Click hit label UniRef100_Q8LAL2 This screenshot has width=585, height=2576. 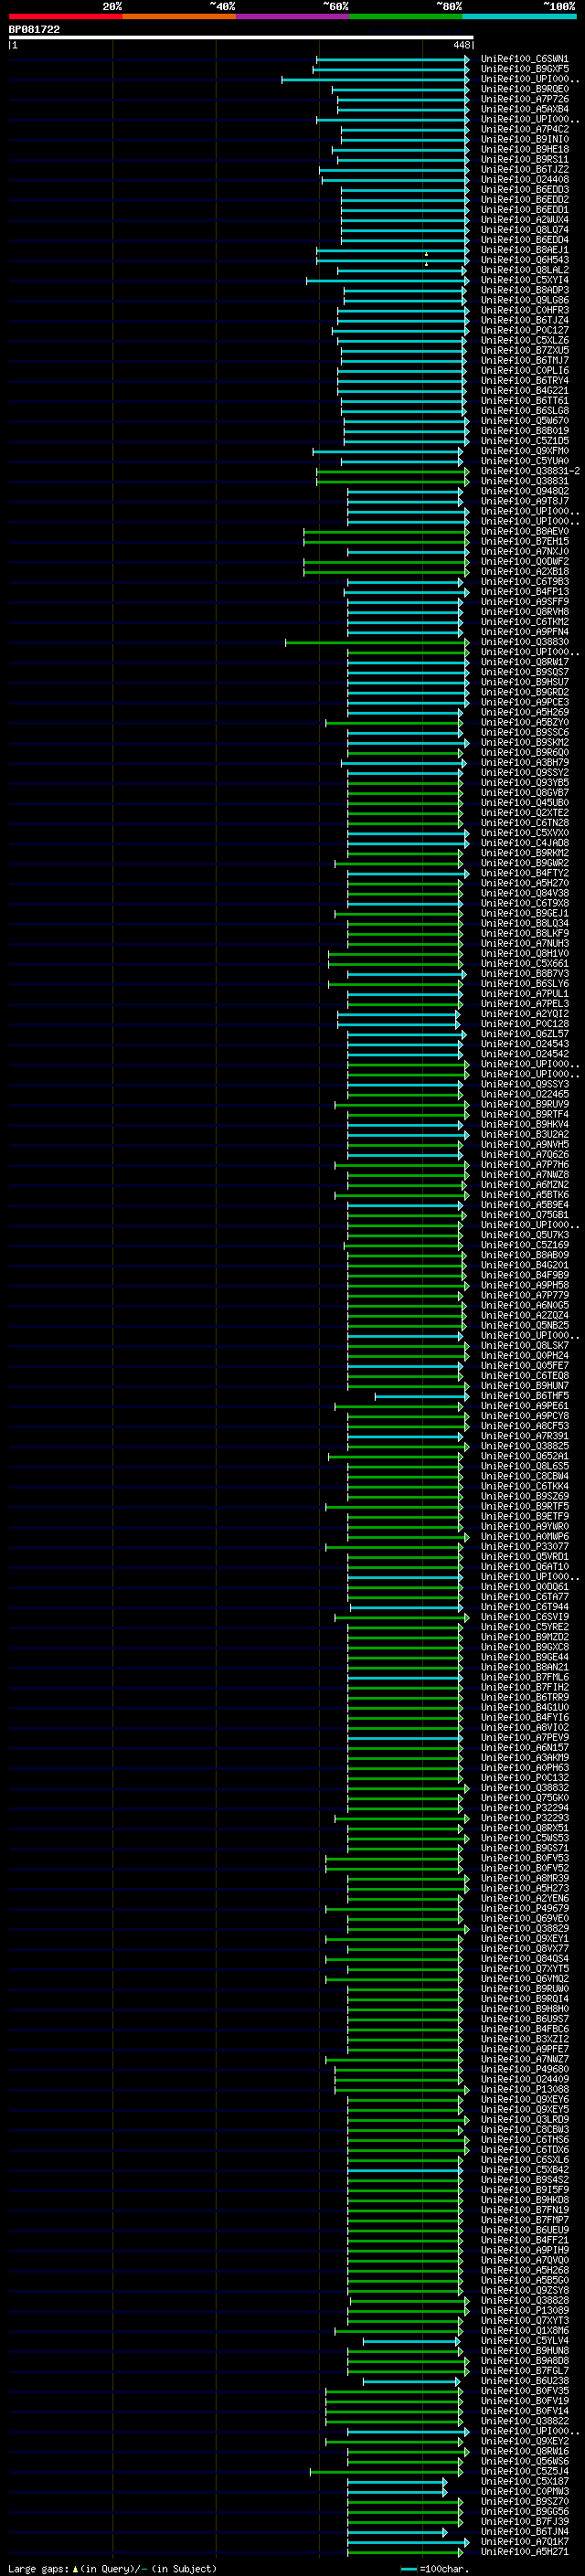click(524, 270)
